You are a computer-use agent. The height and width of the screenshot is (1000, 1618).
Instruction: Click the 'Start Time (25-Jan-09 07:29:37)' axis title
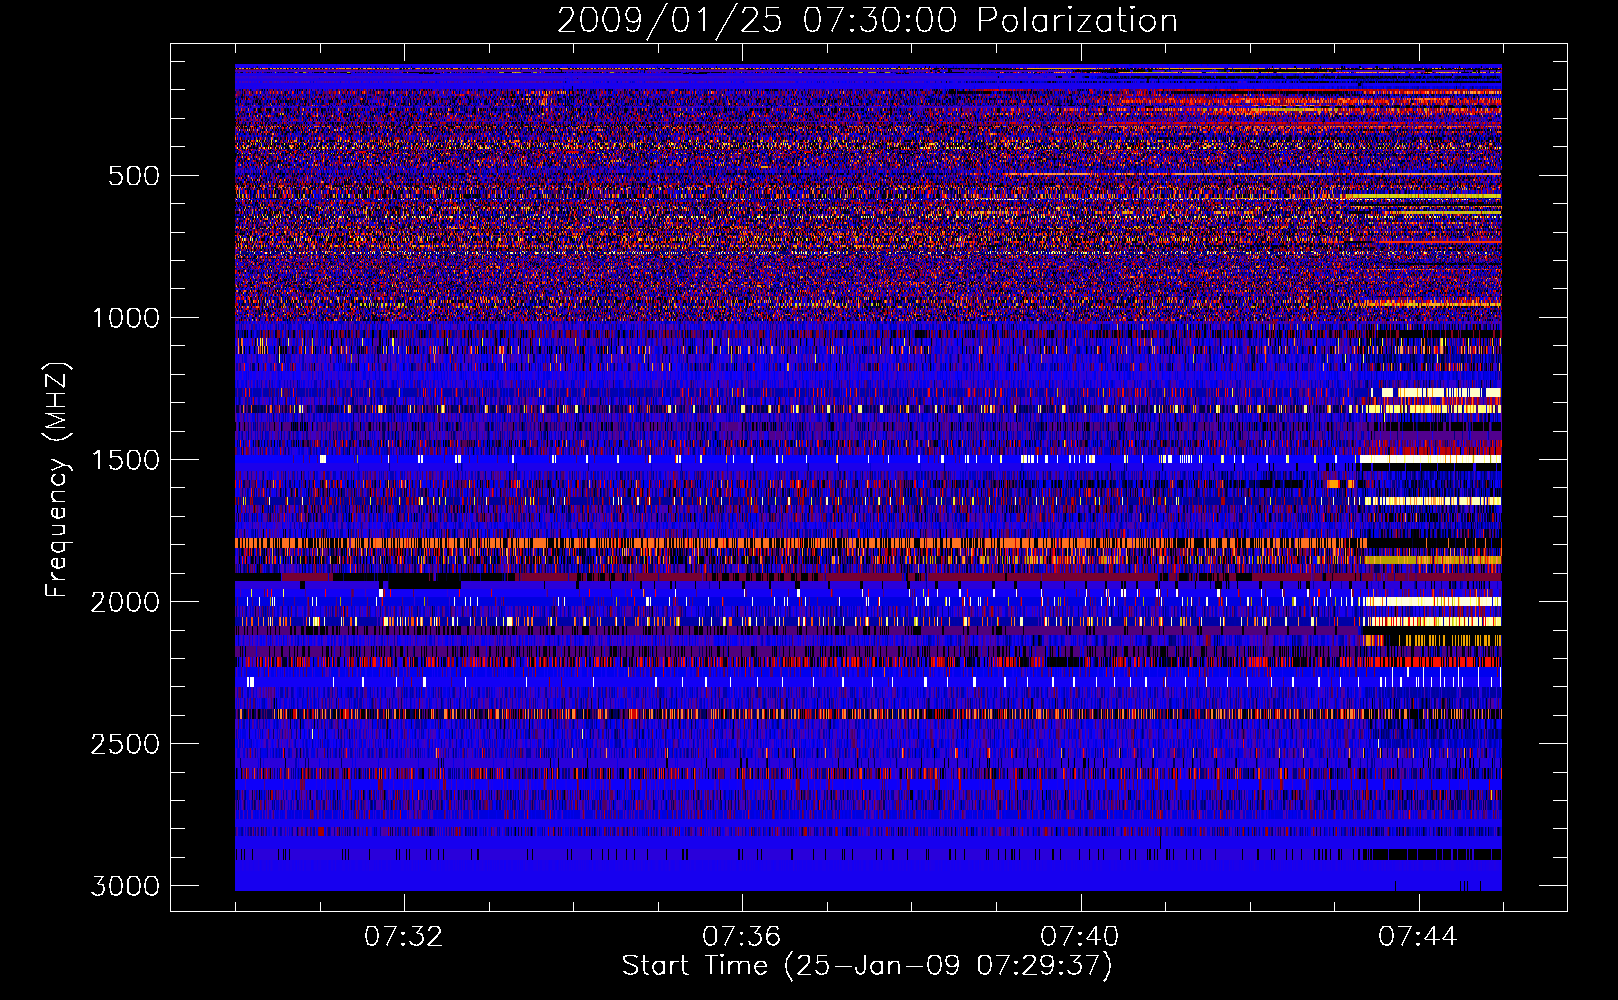[867, 966]
